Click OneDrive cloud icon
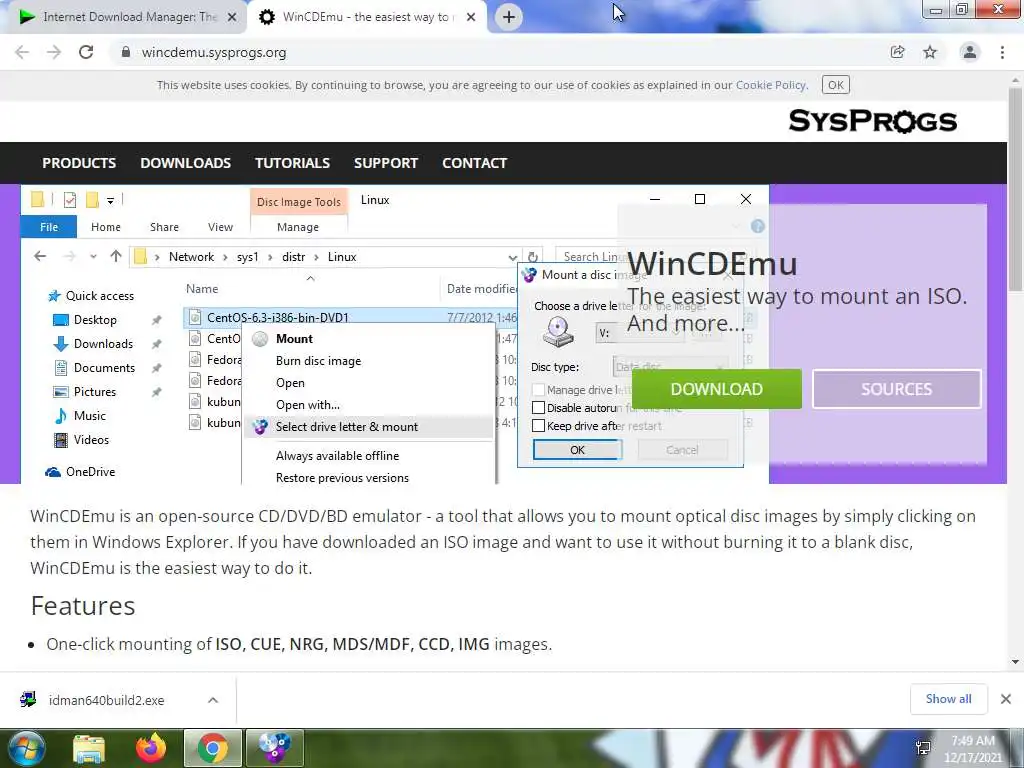This screenshot has height=768, width=1024. point(53,472)
